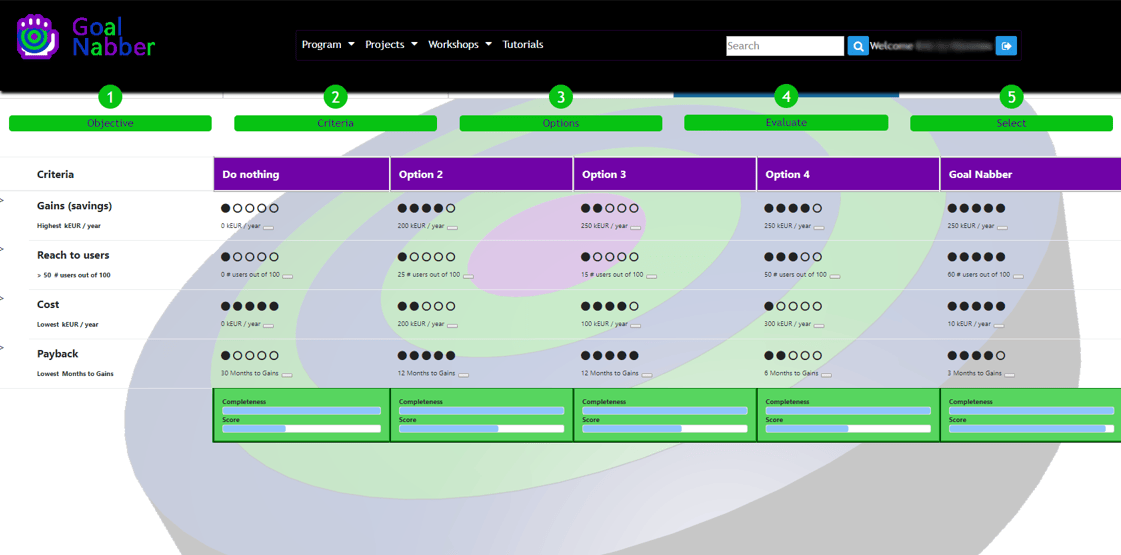
Task: Switch to the Objective step tab
Action: pyautogui.click(x=110, y=123)
